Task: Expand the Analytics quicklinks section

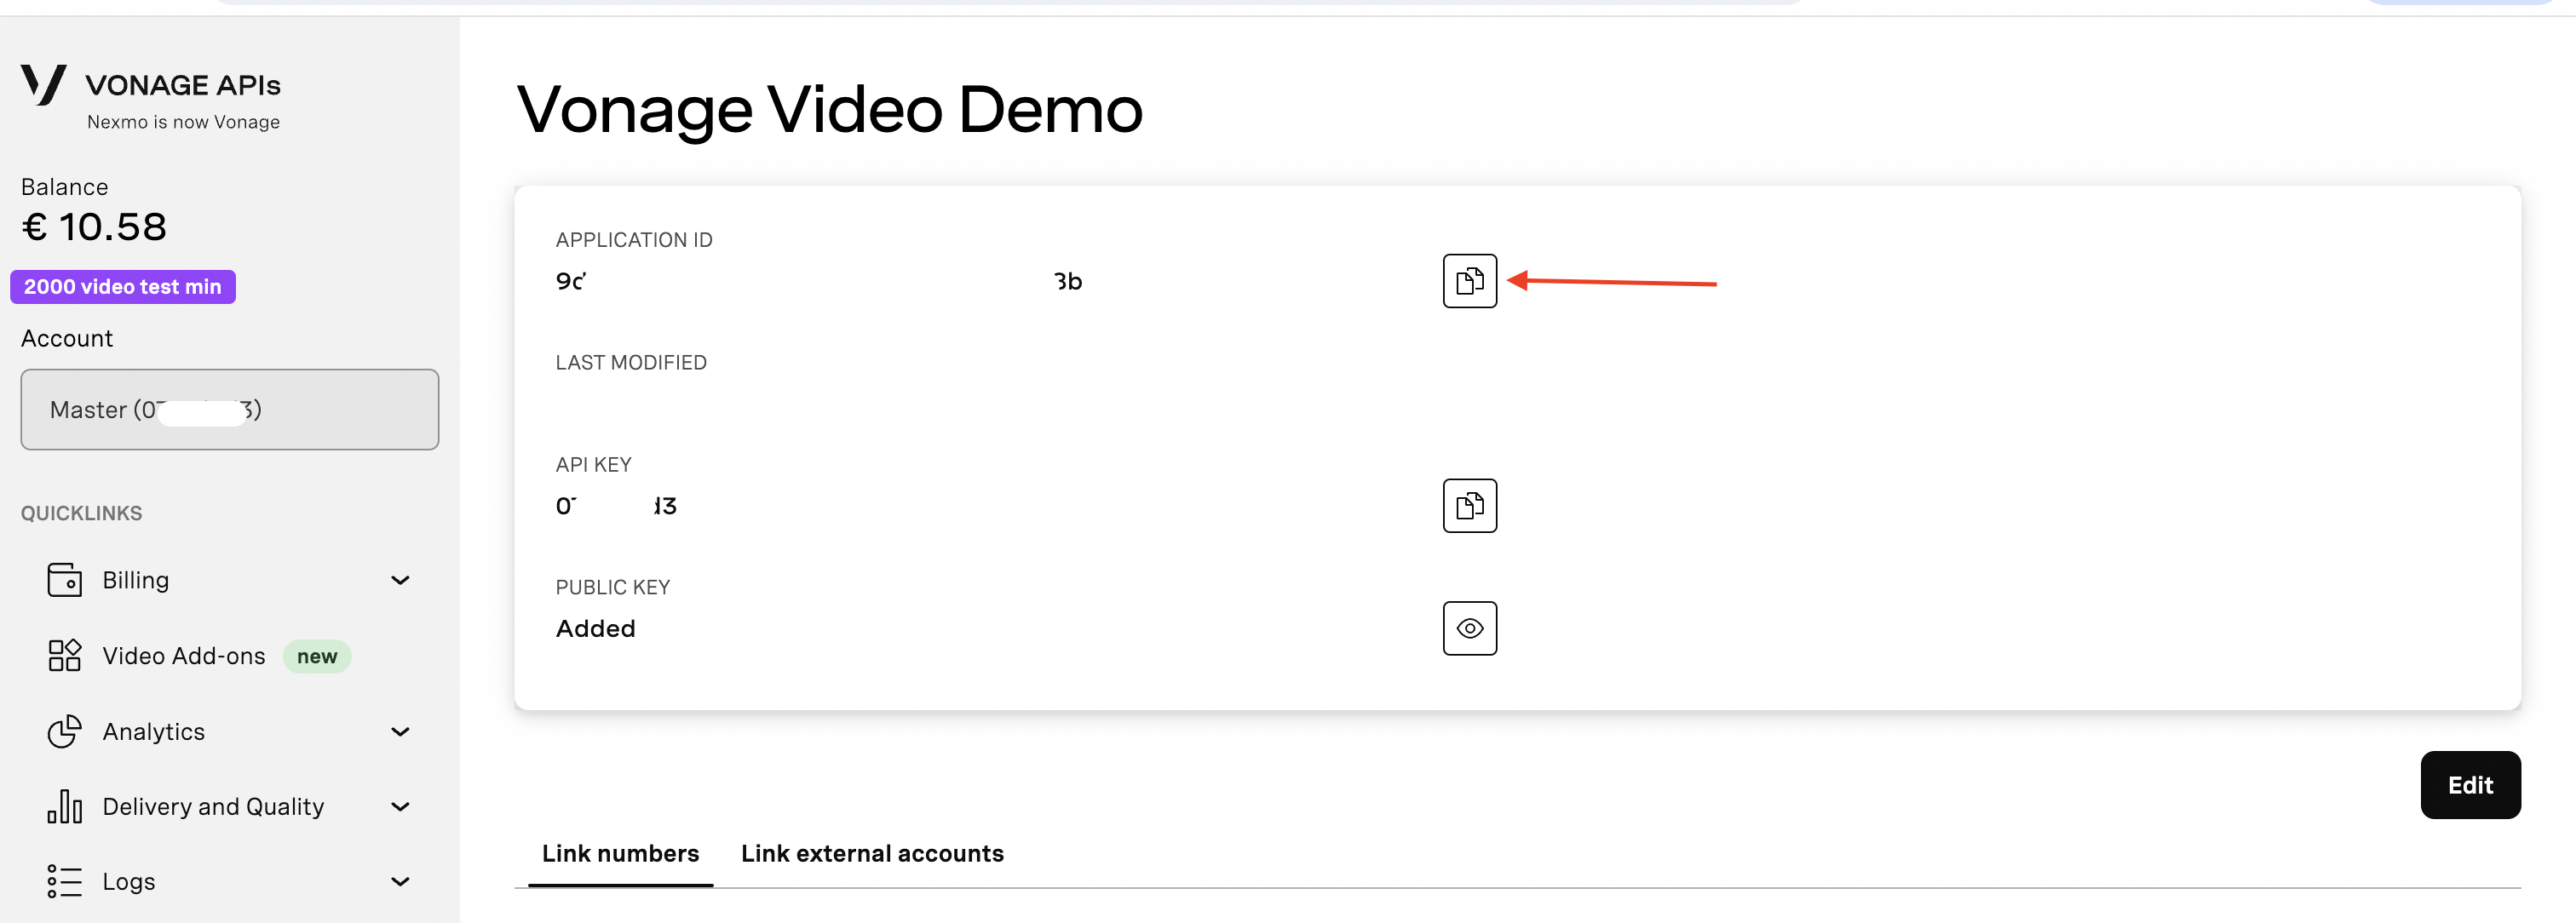Action: tap(401, 731)
